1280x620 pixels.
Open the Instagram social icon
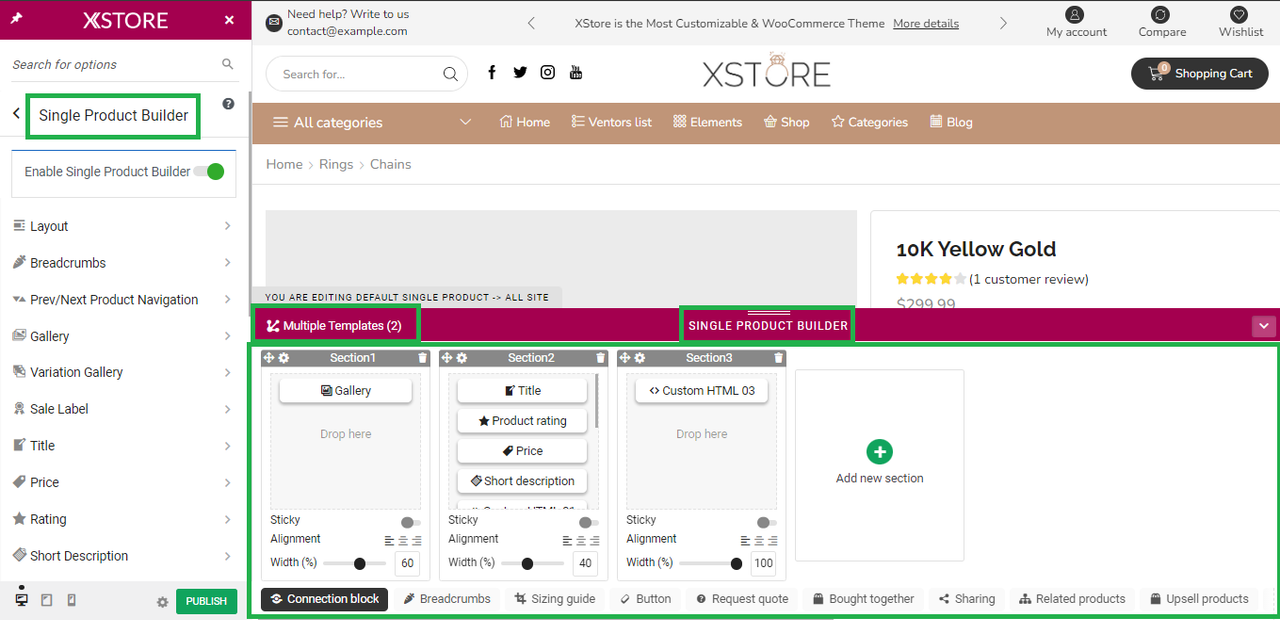[x=548, y=72]
